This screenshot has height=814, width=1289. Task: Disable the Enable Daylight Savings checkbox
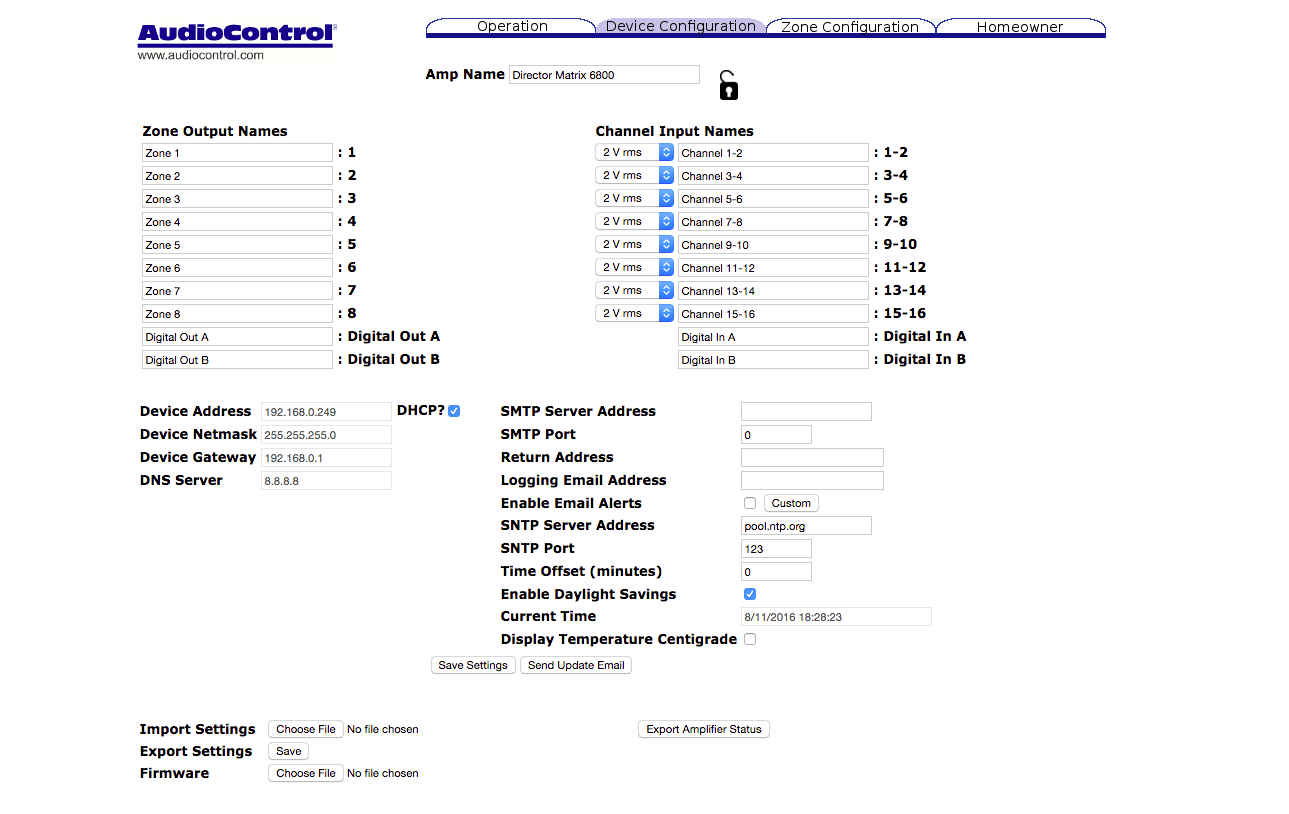point(750,594)
